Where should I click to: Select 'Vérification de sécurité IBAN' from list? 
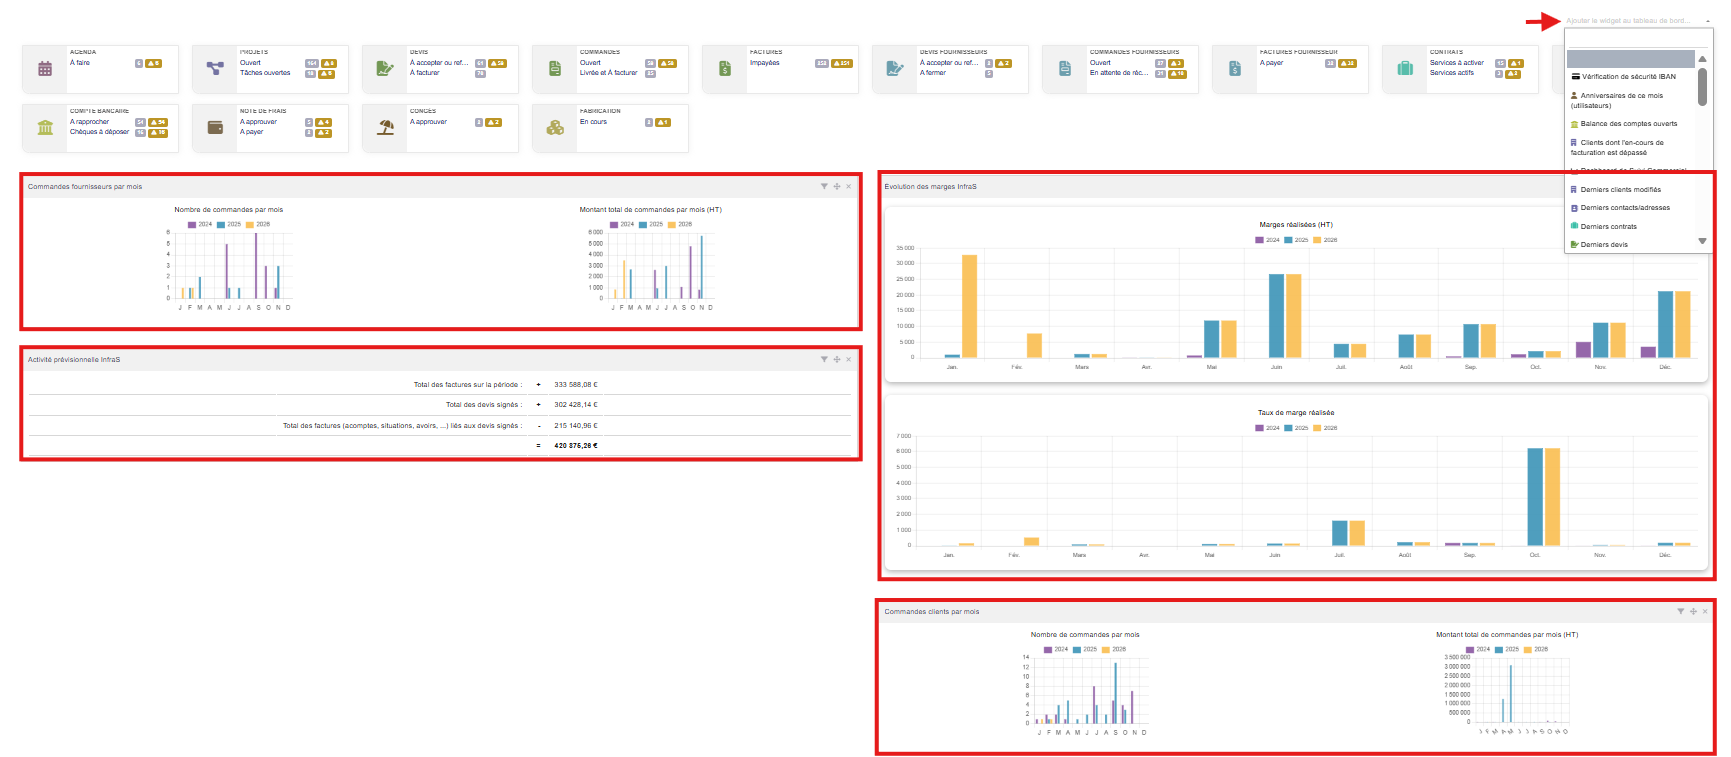click(x=1628, y=77)
